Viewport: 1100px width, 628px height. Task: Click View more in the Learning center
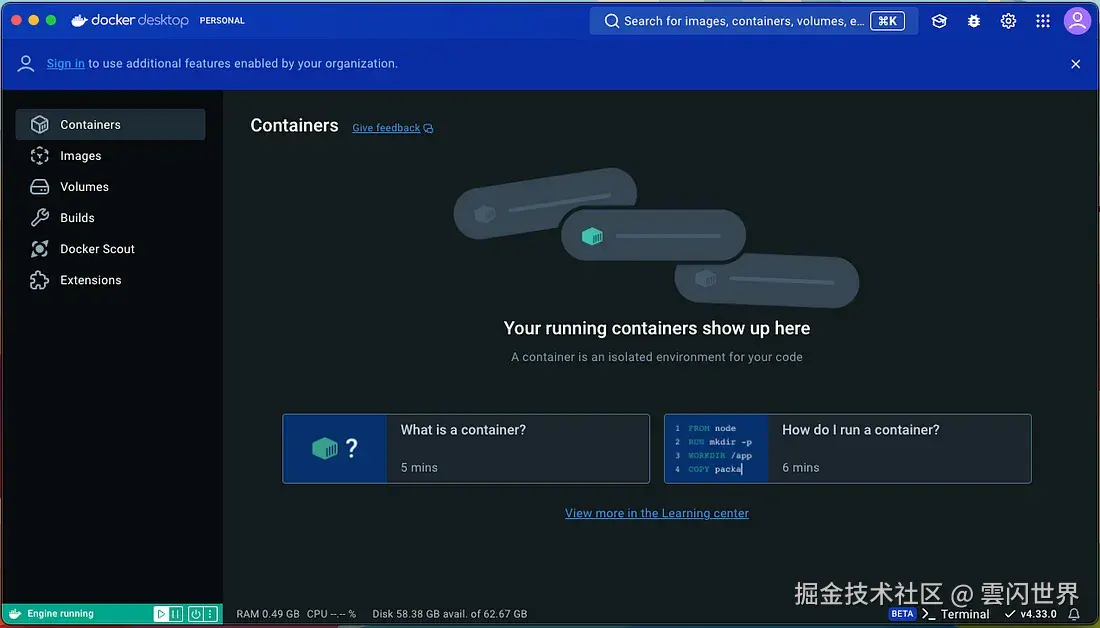[x=657, y=513]
